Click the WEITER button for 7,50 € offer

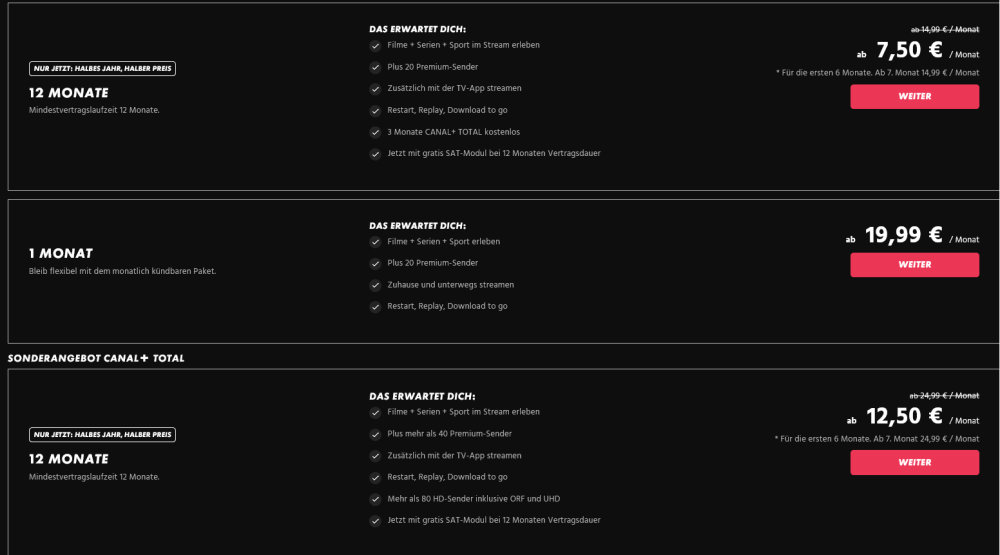click(914, 97)
